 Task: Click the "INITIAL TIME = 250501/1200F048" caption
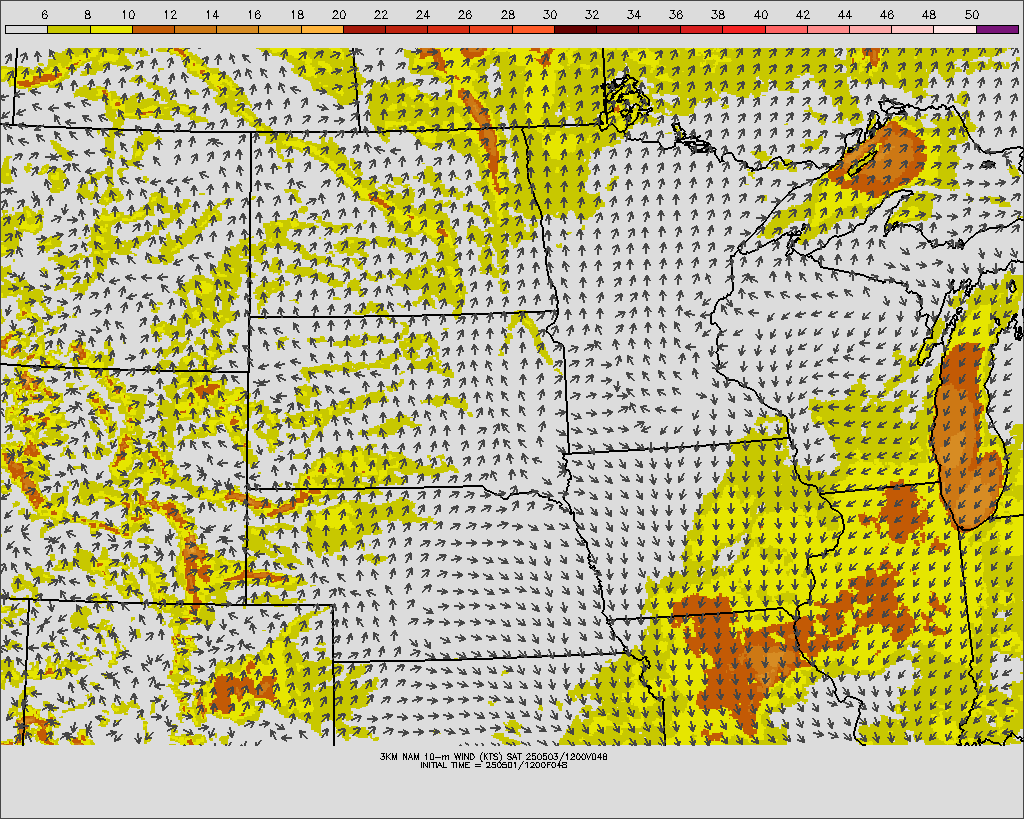click(494, 765)
